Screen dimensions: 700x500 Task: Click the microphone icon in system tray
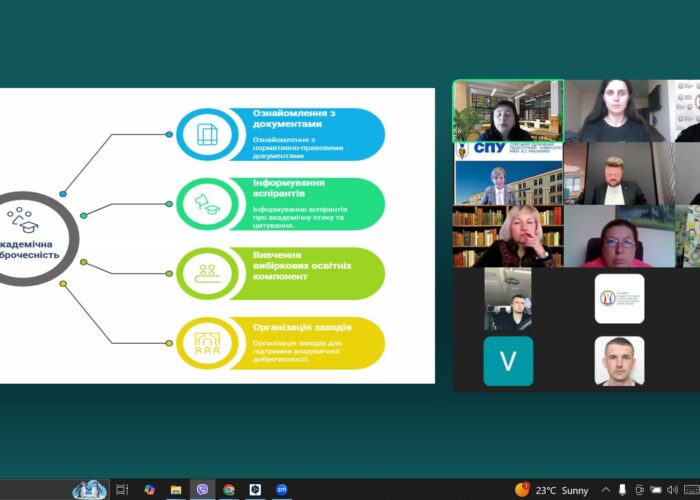[624, 489]
